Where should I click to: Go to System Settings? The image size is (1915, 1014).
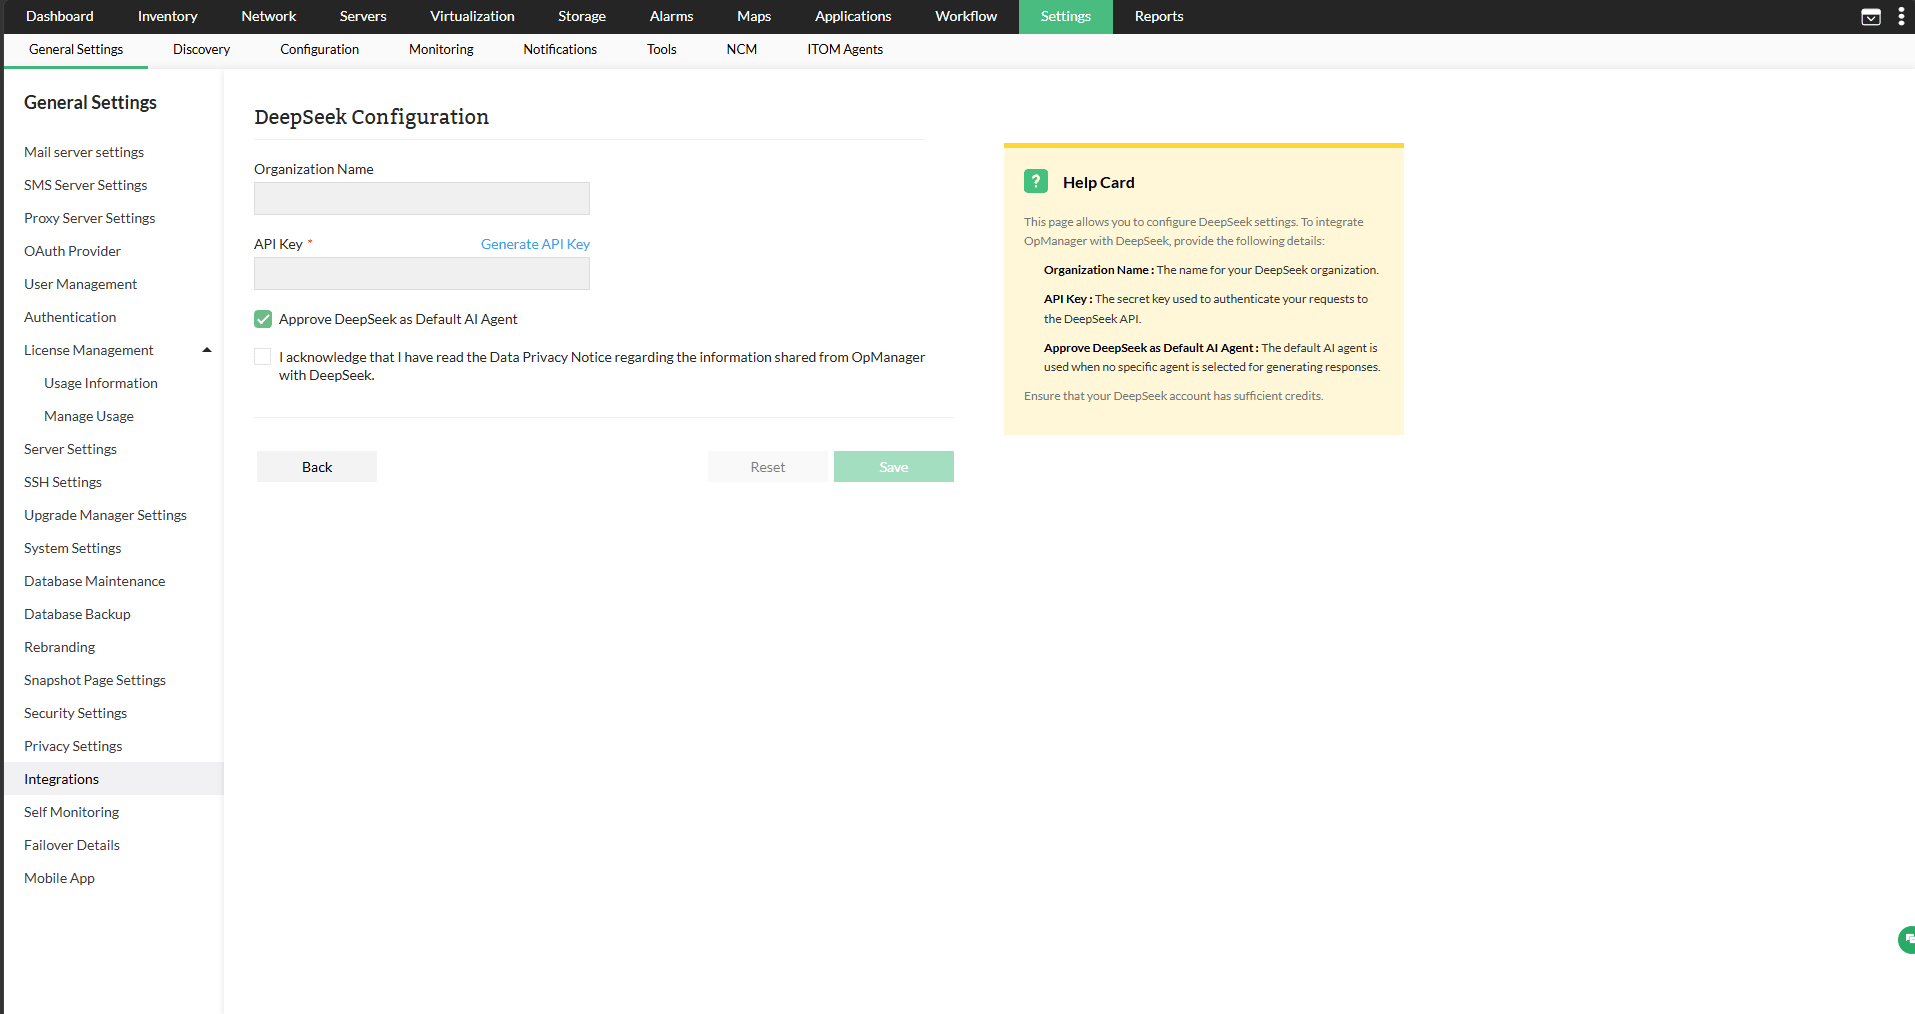pyautogui.click(x=72, y=548)
